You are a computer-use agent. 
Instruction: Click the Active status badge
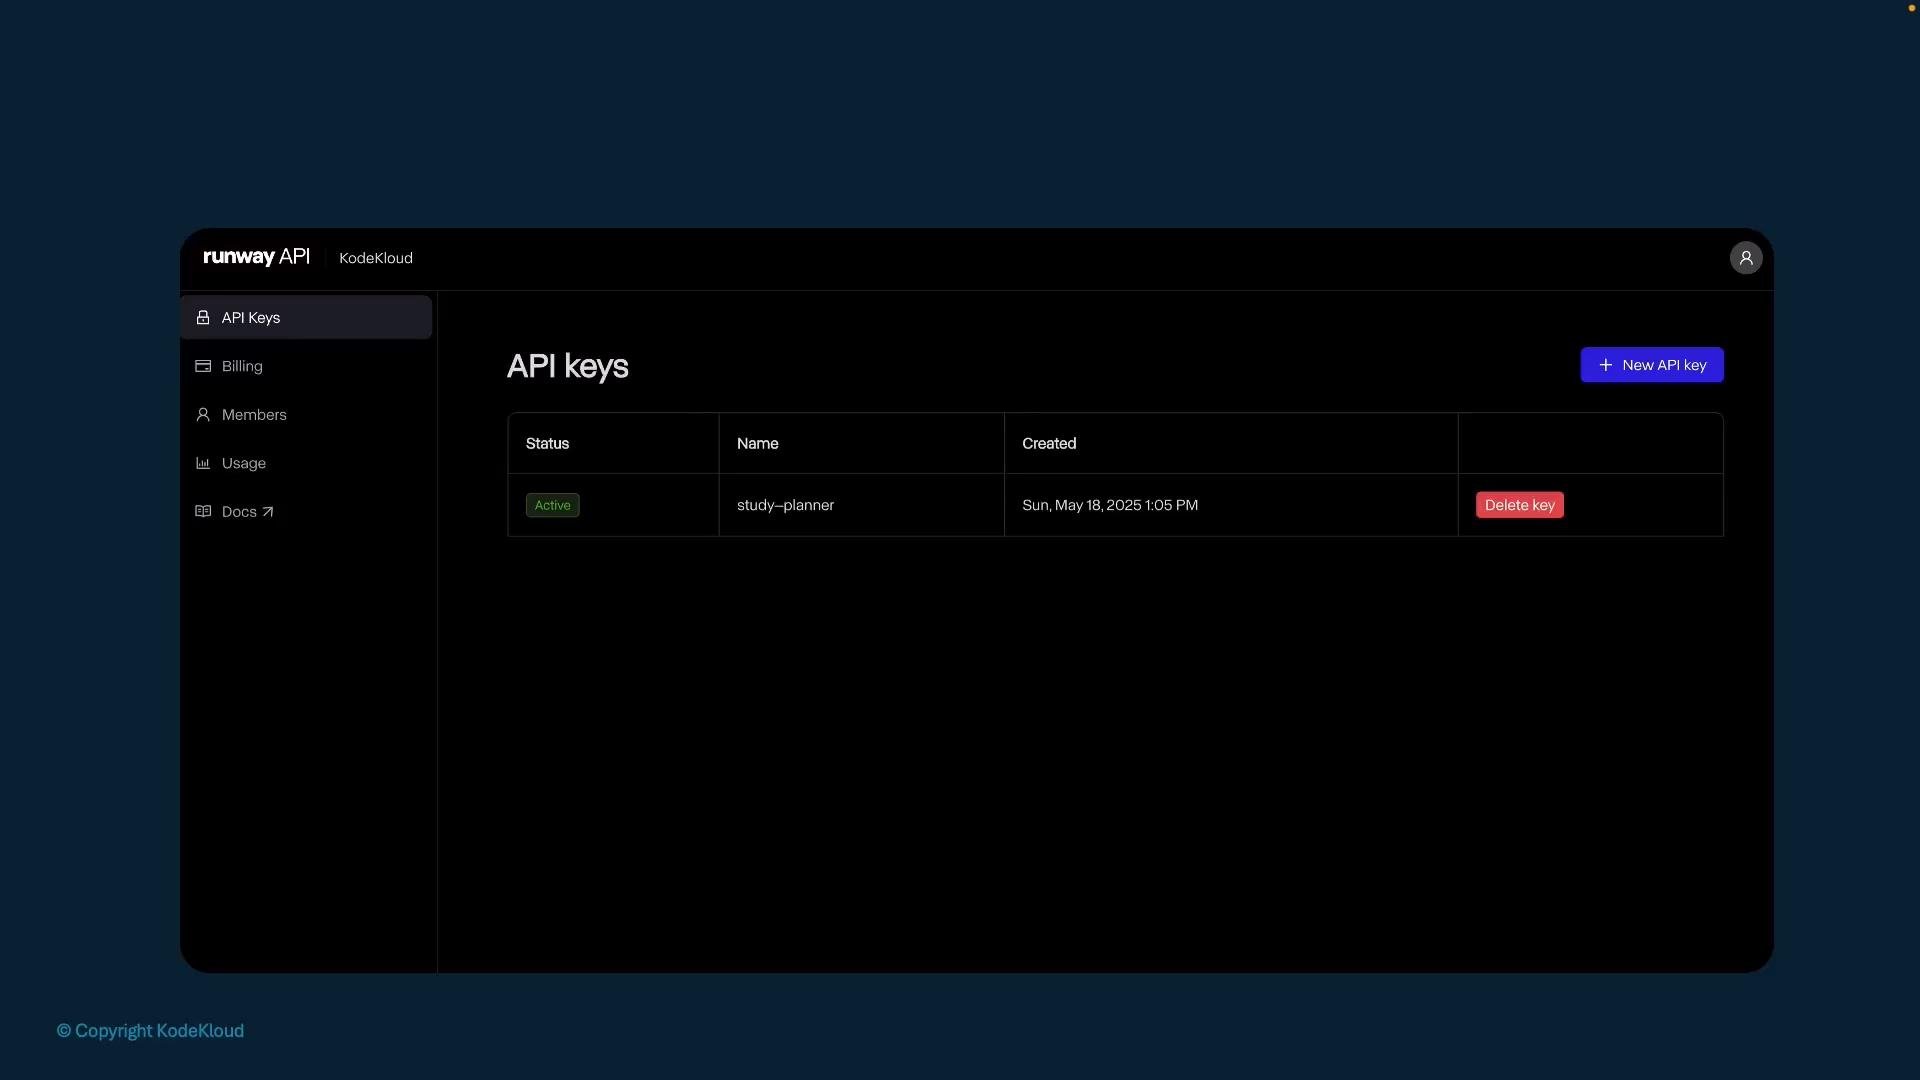click(x=552, y=505)
